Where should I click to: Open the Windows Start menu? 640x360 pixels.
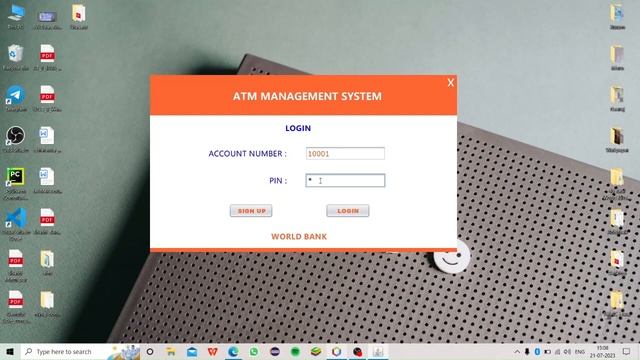[x=10, y=351]
